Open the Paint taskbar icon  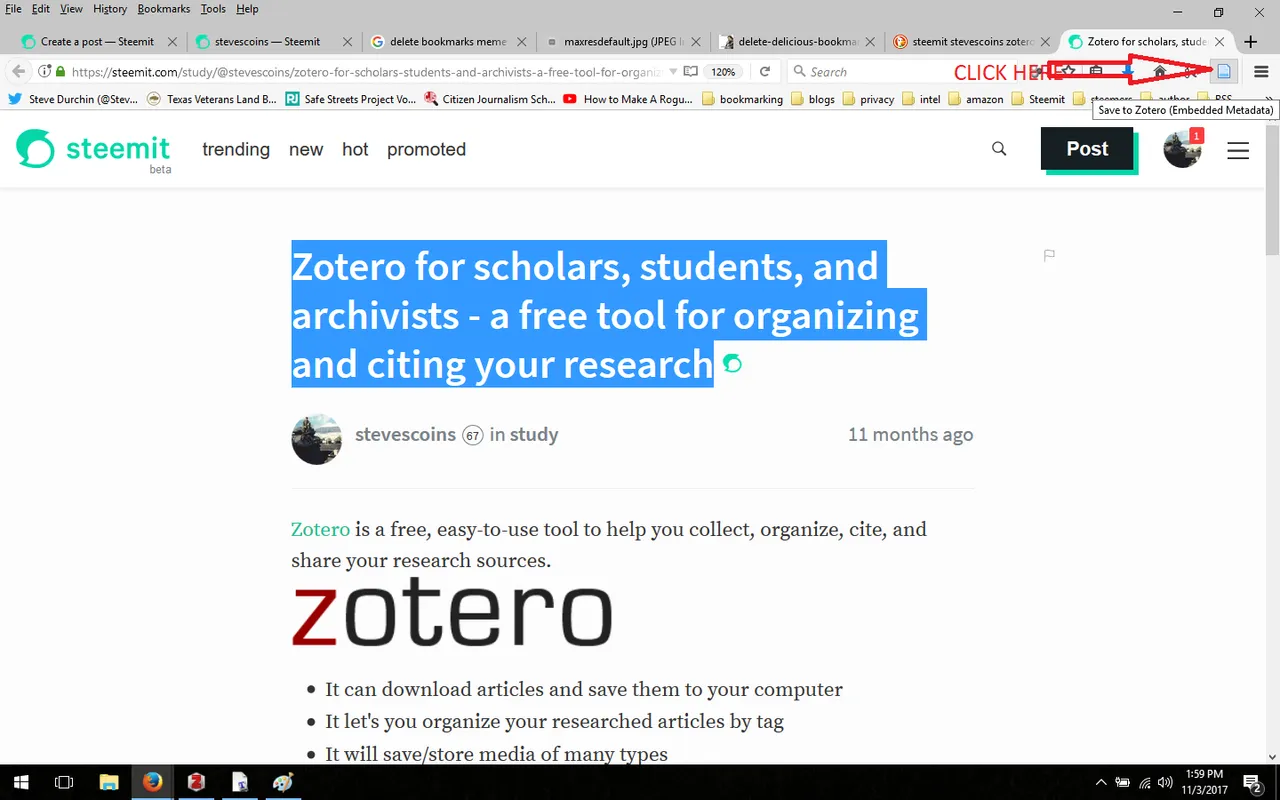coord(284,782)
